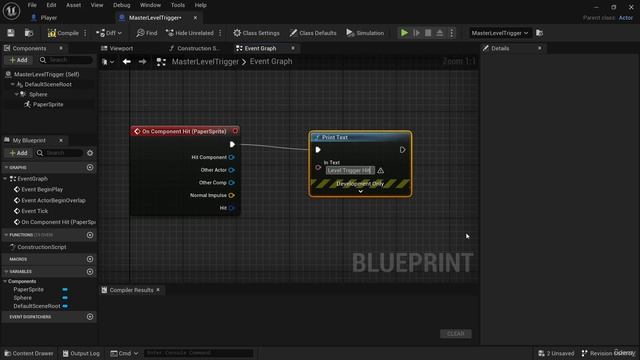Open Class Defaults

click(313, 33)
